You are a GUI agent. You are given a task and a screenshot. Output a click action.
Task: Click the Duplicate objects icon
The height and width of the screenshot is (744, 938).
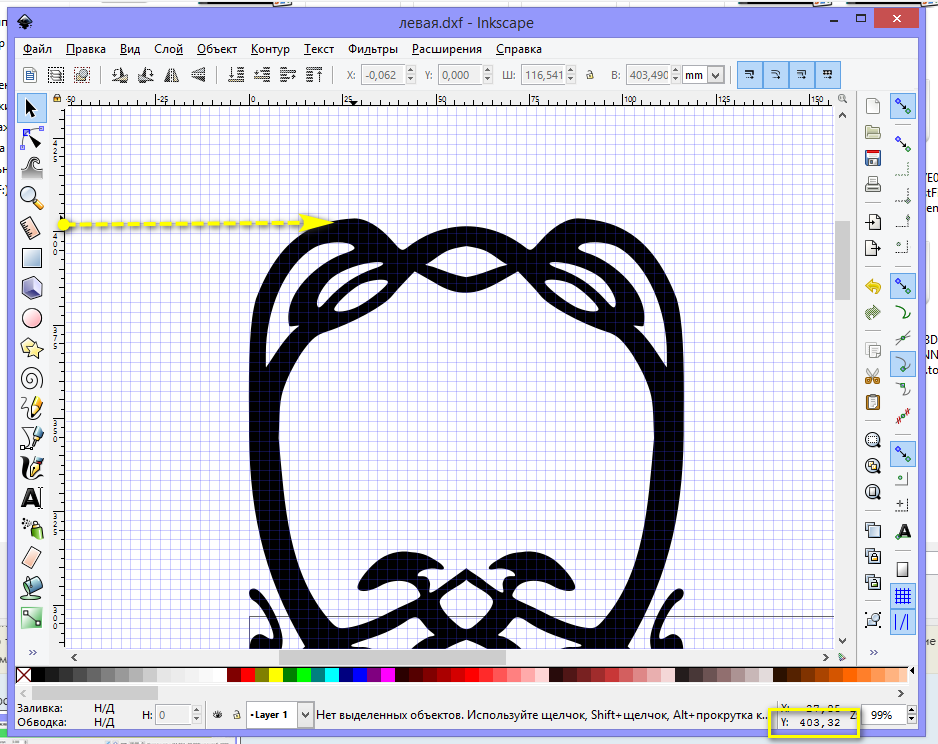[x=873, y=530]
